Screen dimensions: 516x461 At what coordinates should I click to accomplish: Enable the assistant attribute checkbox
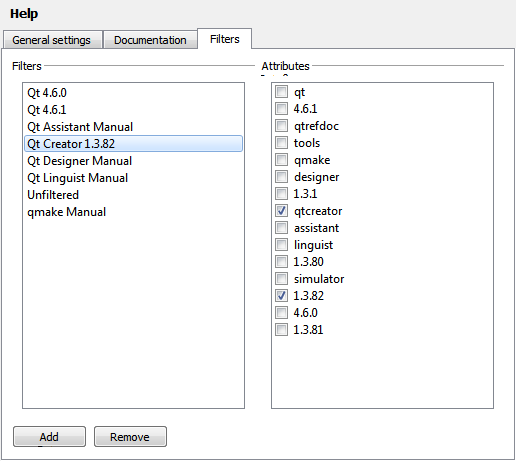click(282, 228)
